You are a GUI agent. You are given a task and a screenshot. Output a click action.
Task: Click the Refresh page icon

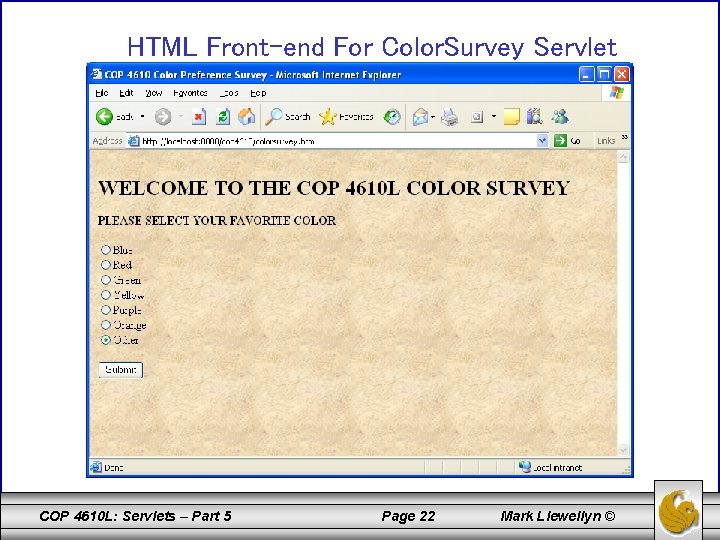click(x=223, y=117)
